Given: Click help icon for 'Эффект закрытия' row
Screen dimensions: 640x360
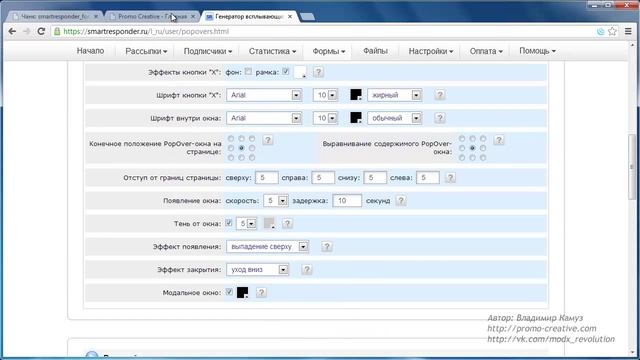Looking at the screenshot, I should (307, 269).
